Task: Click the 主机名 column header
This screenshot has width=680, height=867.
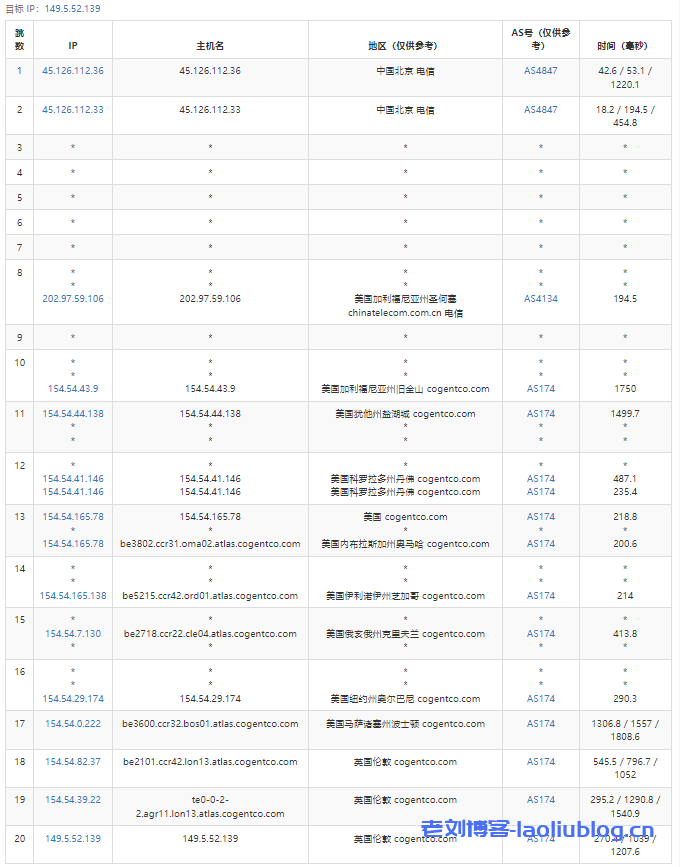Action: [210, 45]
